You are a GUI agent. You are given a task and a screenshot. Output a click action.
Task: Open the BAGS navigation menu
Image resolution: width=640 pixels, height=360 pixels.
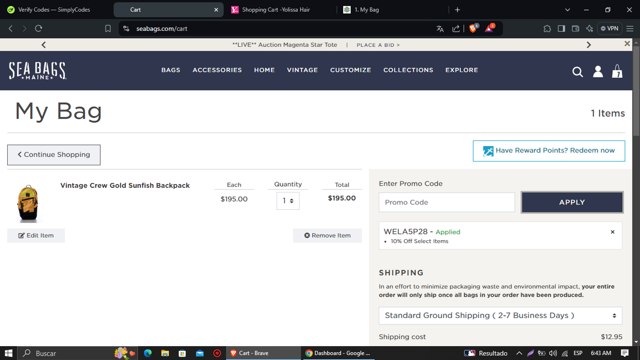point(171,70)
